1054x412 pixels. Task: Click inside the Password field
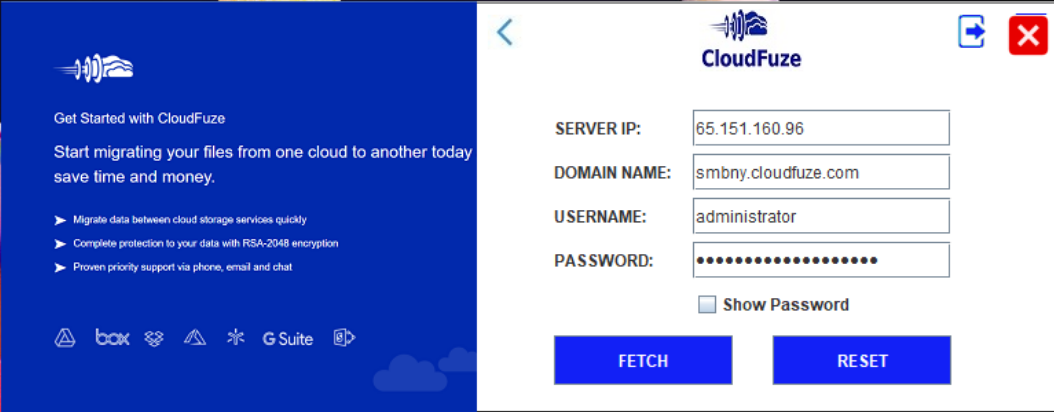(x=820, y=260)
